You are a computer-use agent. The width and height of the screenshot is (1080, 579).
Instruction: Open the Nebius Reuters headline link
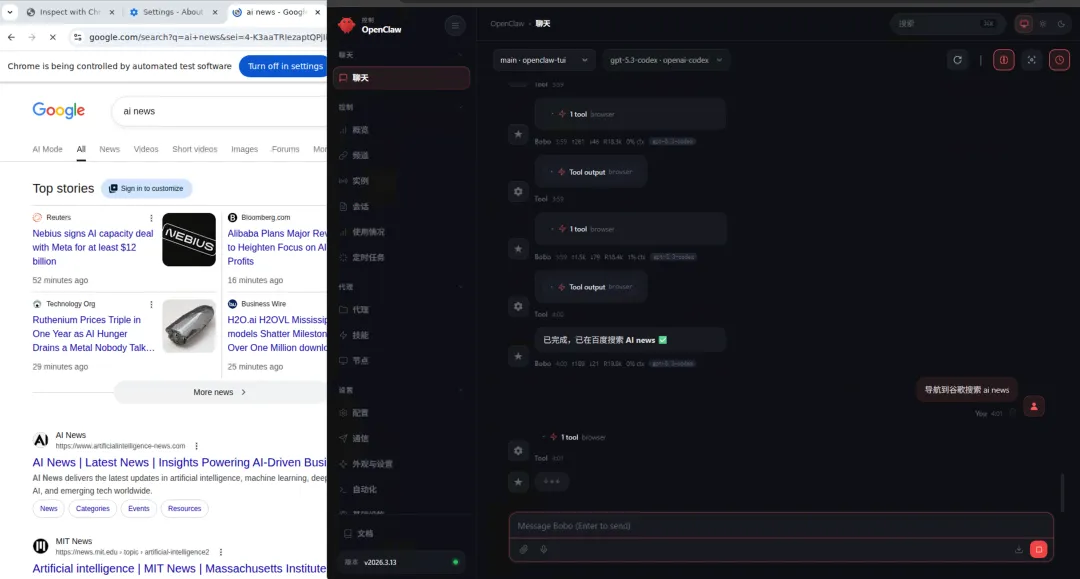(93, 247)
